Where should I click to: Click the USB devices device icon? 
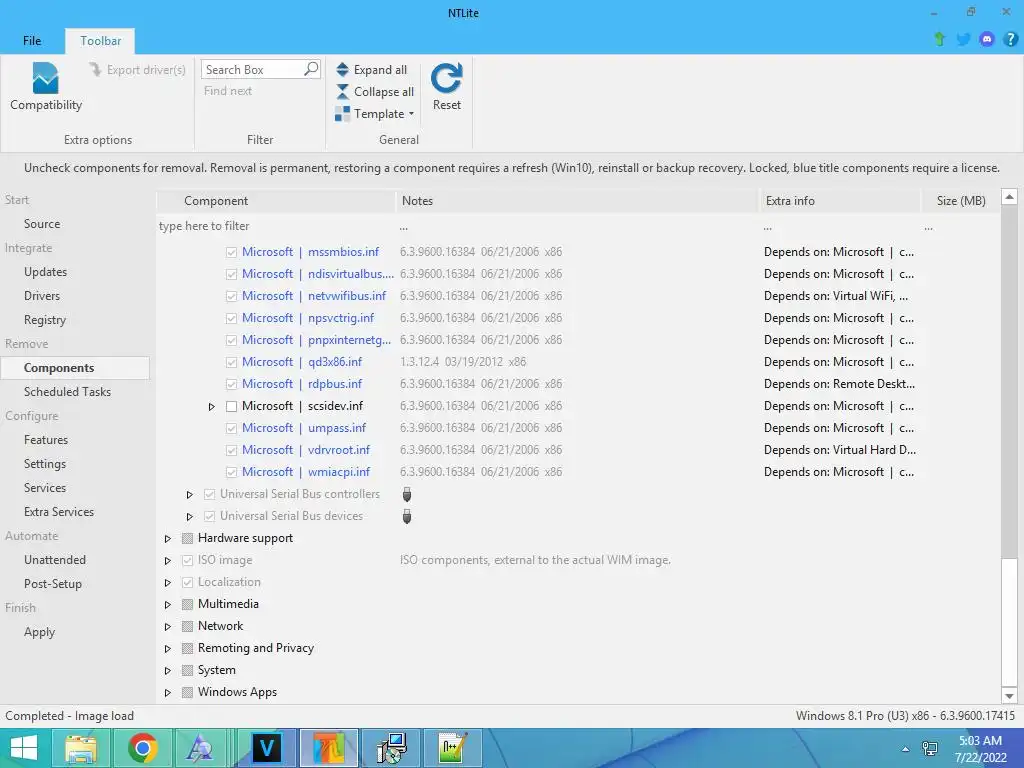pos(407,517)
